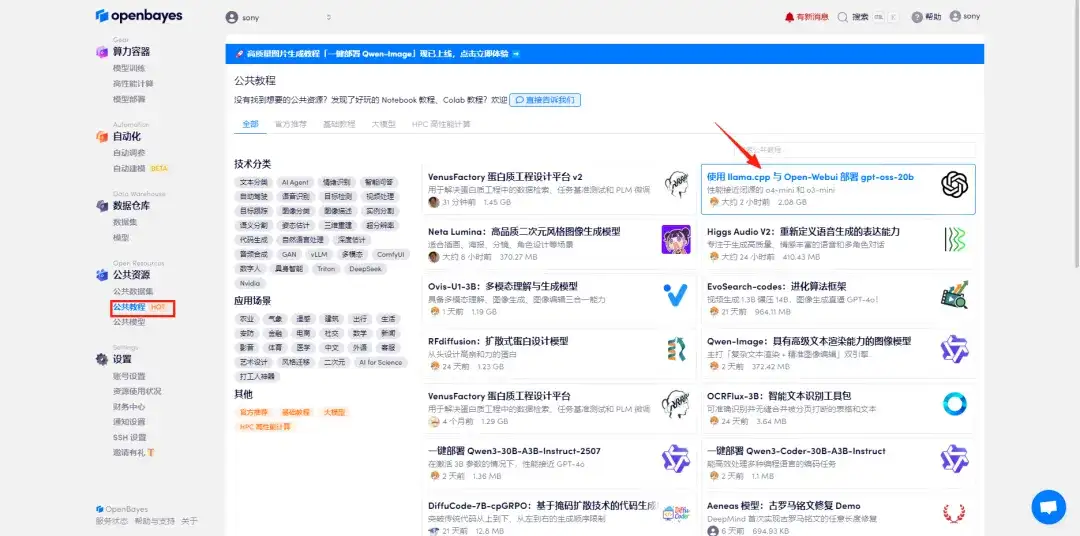
Task: Click the tutorial search input field
Action: click(855, 150)
